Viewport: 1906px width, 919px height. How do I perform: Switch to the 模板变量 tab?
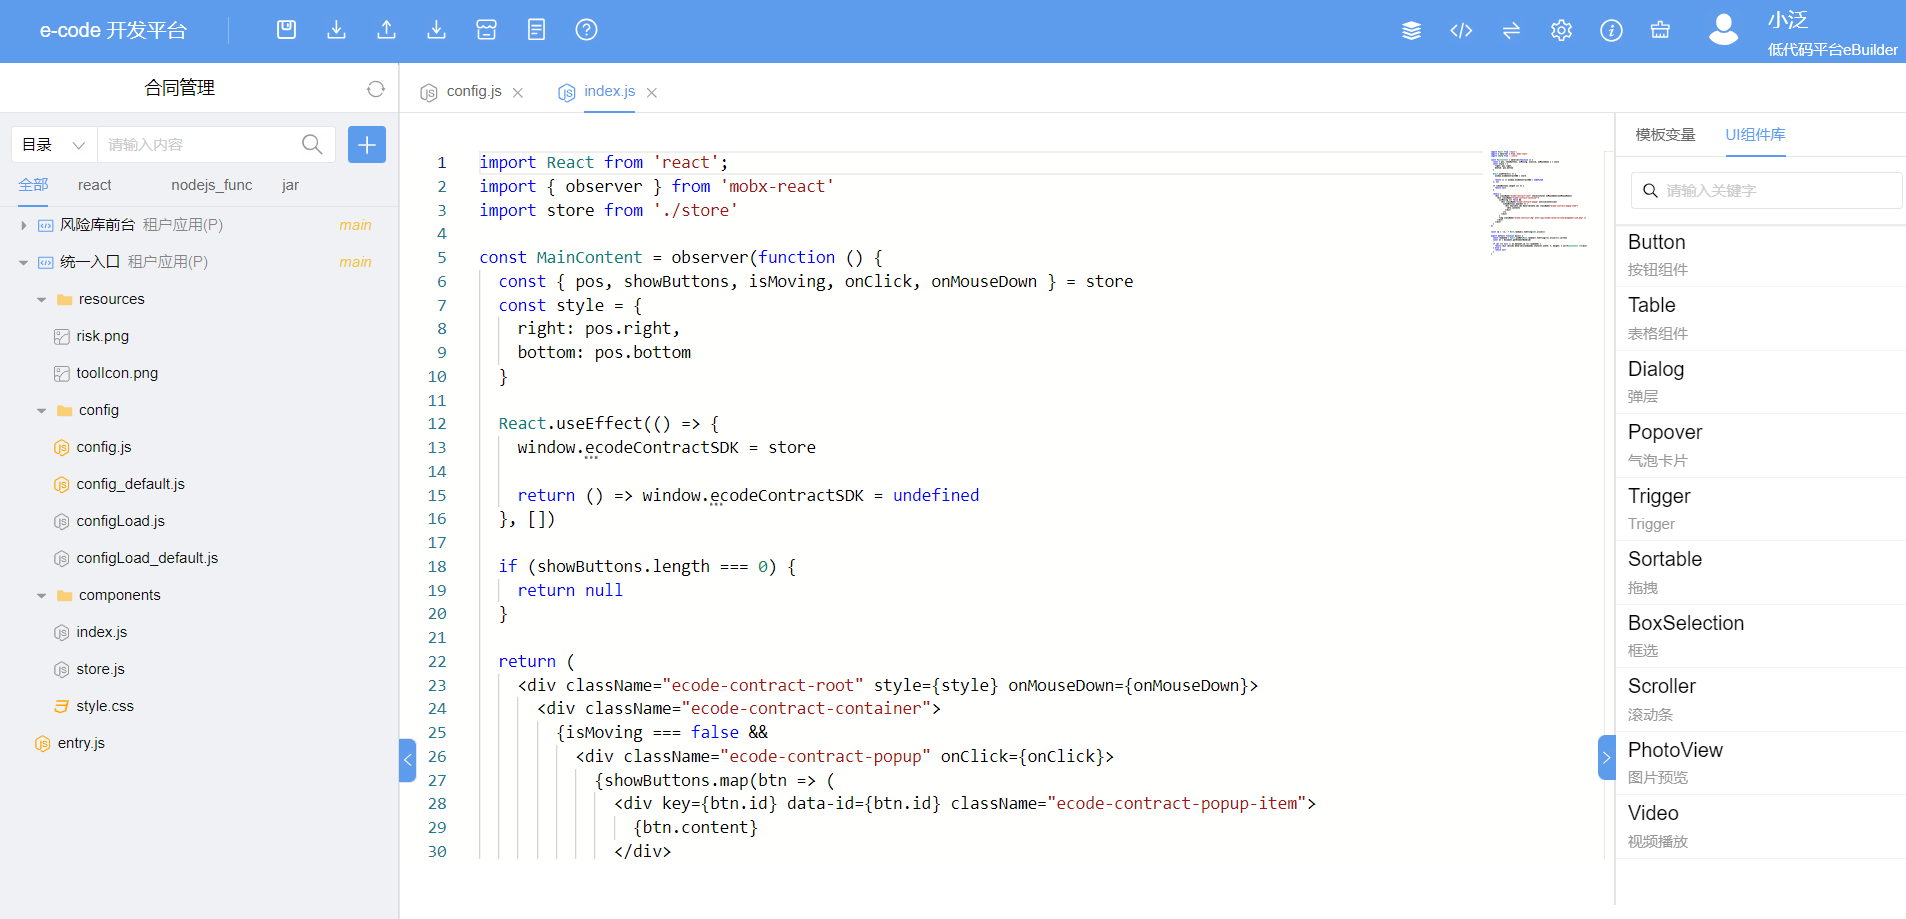click(1665, 135)
